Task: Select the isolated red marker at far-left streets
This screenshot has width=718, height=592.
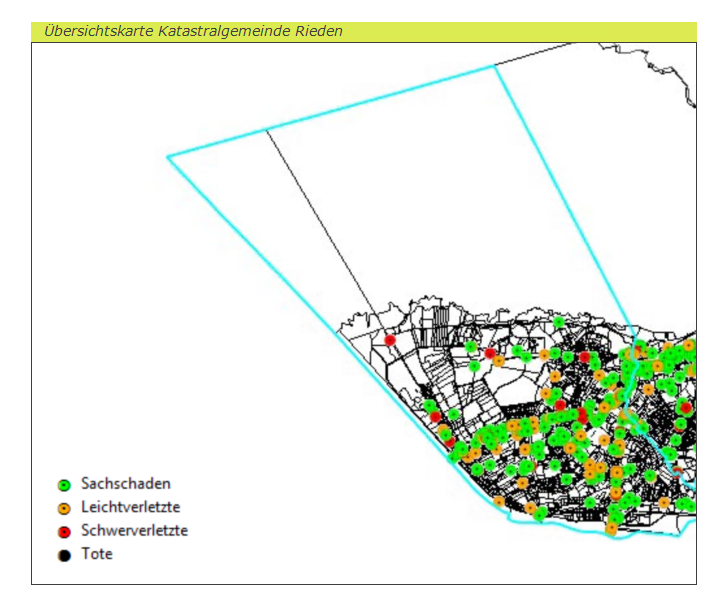Action: (390, 340)
